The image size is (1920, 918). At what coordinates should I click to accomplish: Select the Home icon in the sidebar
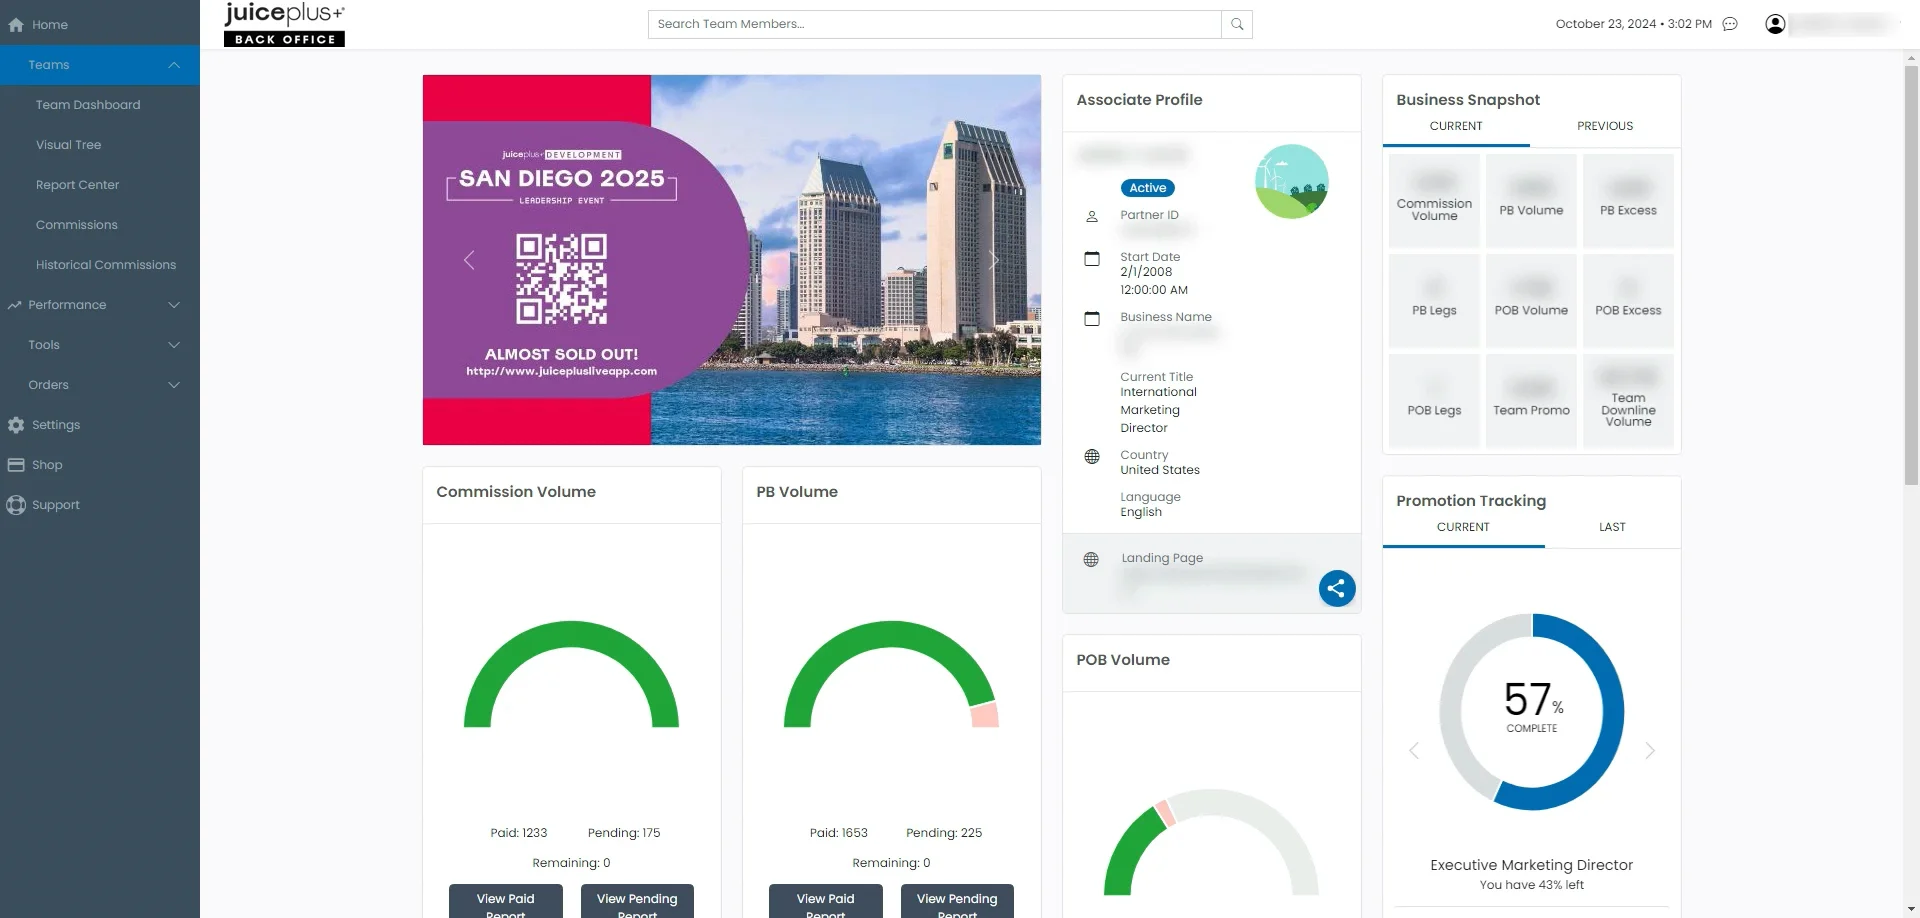[16, 24]
